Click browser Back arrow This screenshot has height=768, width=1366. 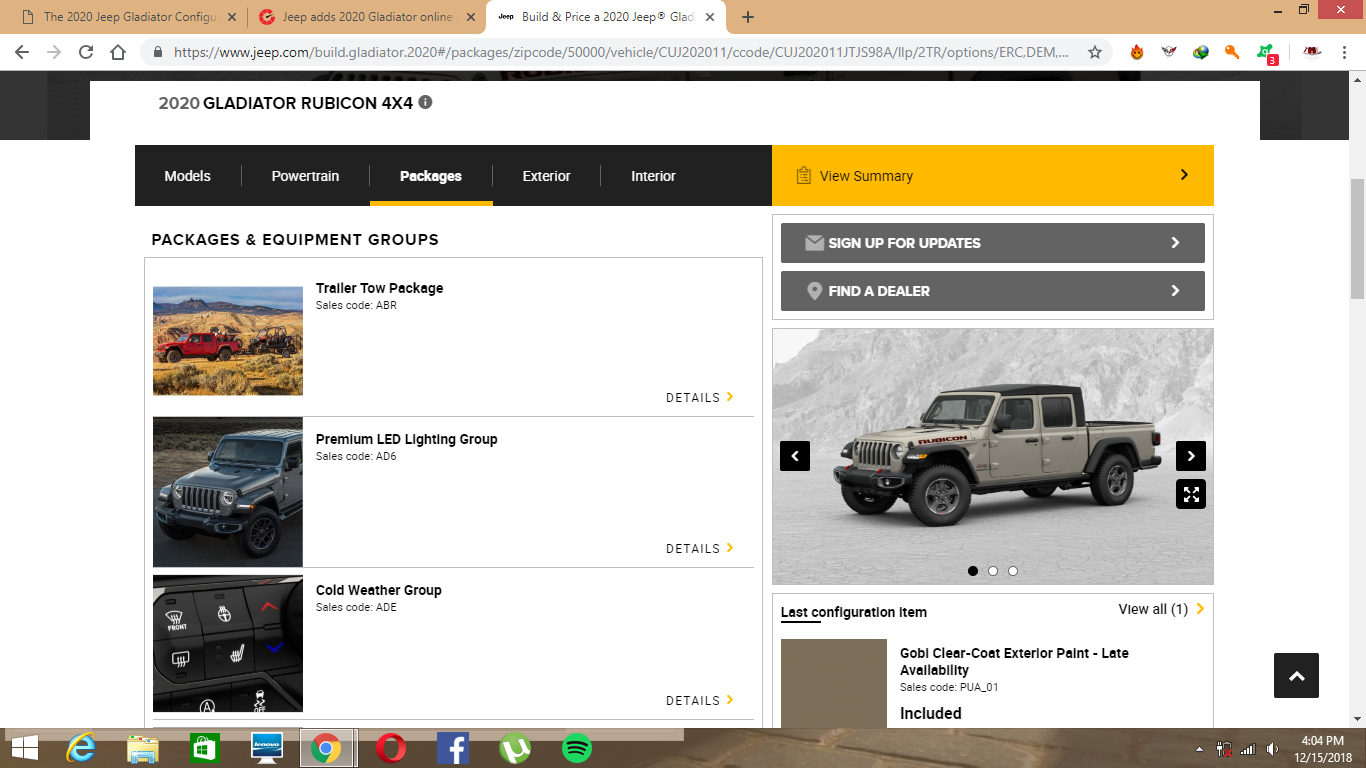[22, 52]
